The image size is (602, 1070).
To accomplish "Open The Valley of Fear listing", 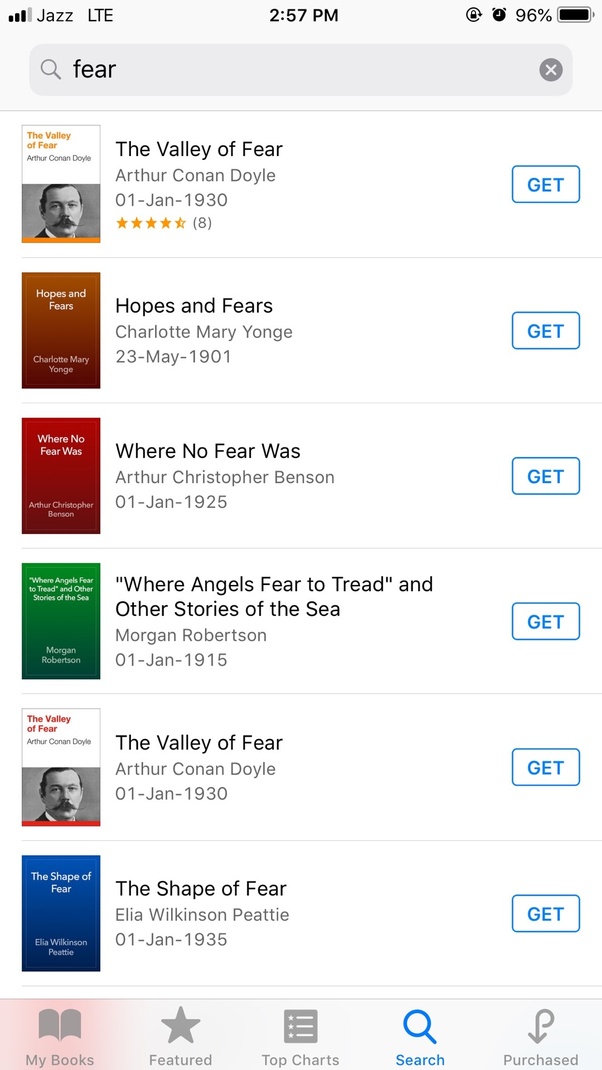I will point(198,148).
